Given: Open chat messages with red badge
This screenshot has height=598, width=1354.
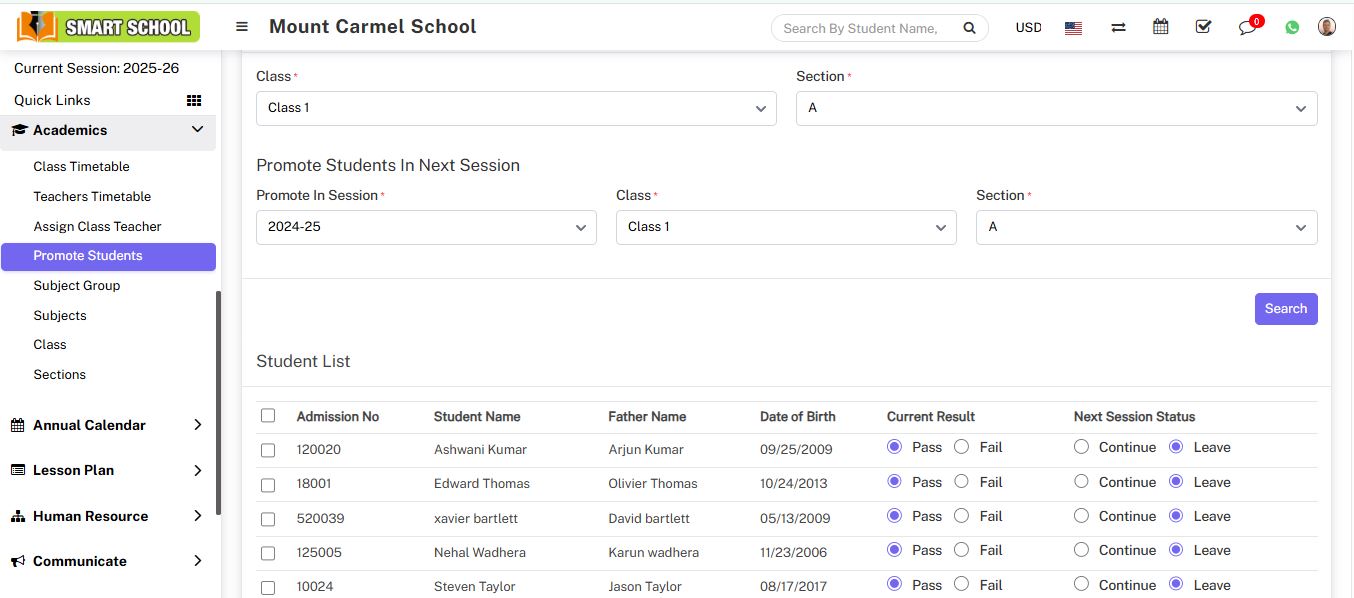Looking at the screenshot, I should point(1247,28).
